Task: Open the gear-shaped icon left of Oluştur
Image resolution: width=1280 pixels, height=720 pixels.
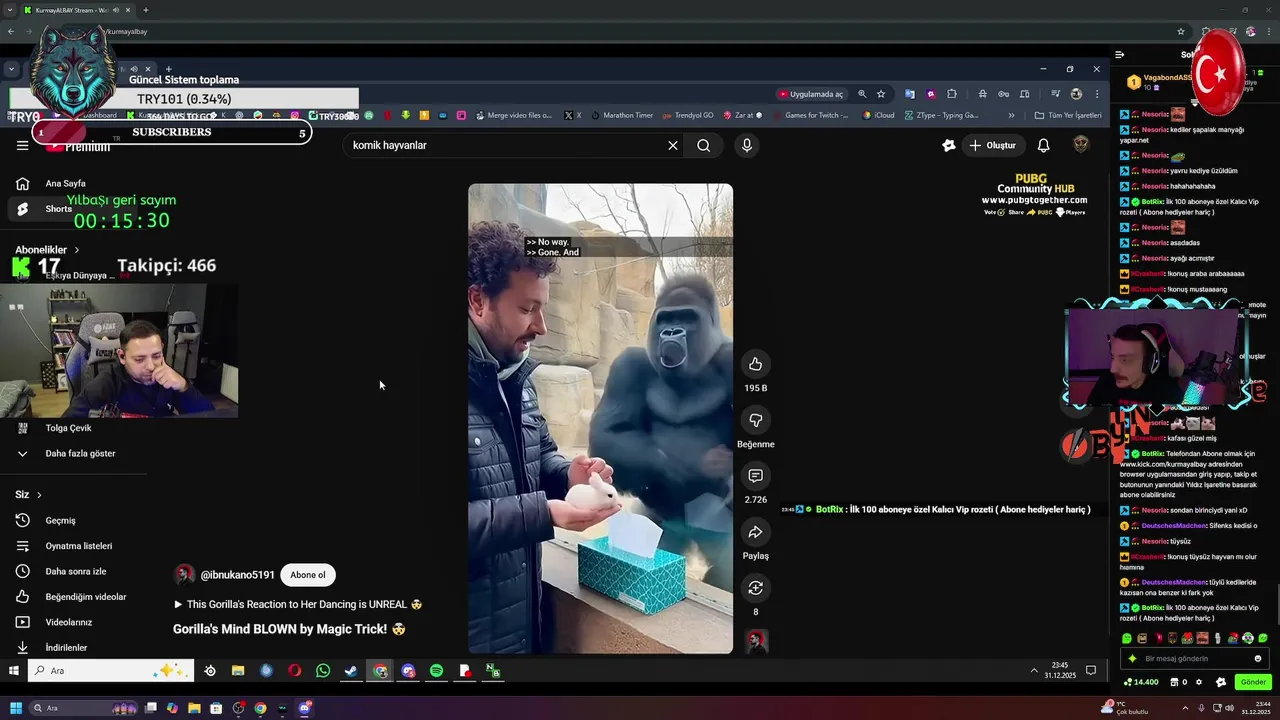Action: click(949, 145)
